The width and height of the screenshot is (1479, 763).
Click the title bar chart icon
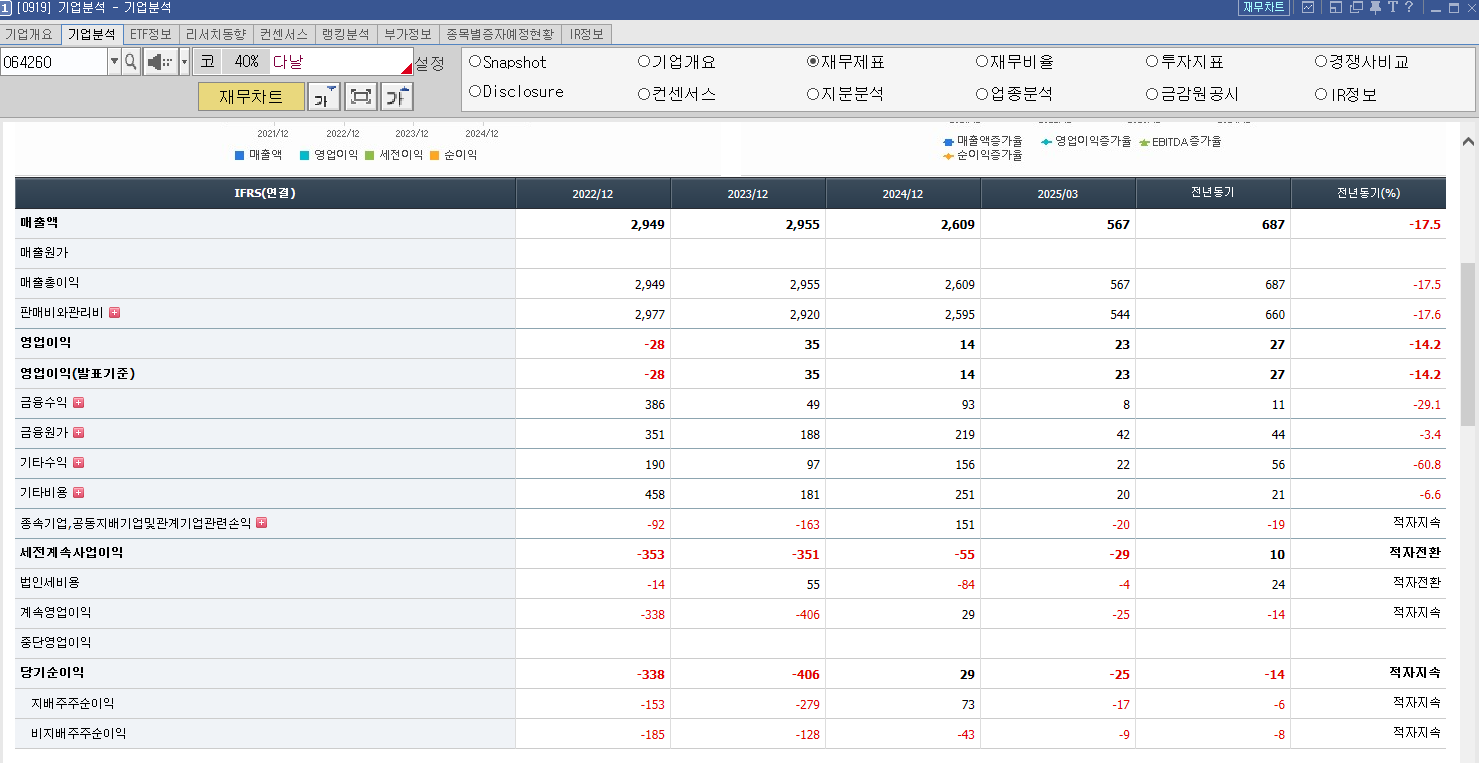(x=1308, y=8)
